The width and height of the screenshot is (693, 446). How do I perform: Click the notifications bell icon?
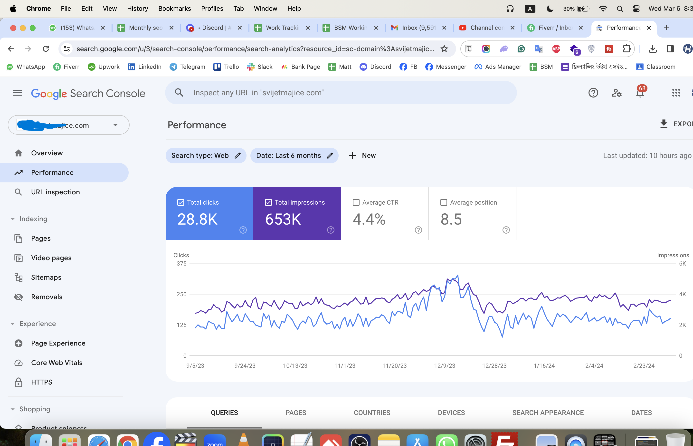point(639,93)
